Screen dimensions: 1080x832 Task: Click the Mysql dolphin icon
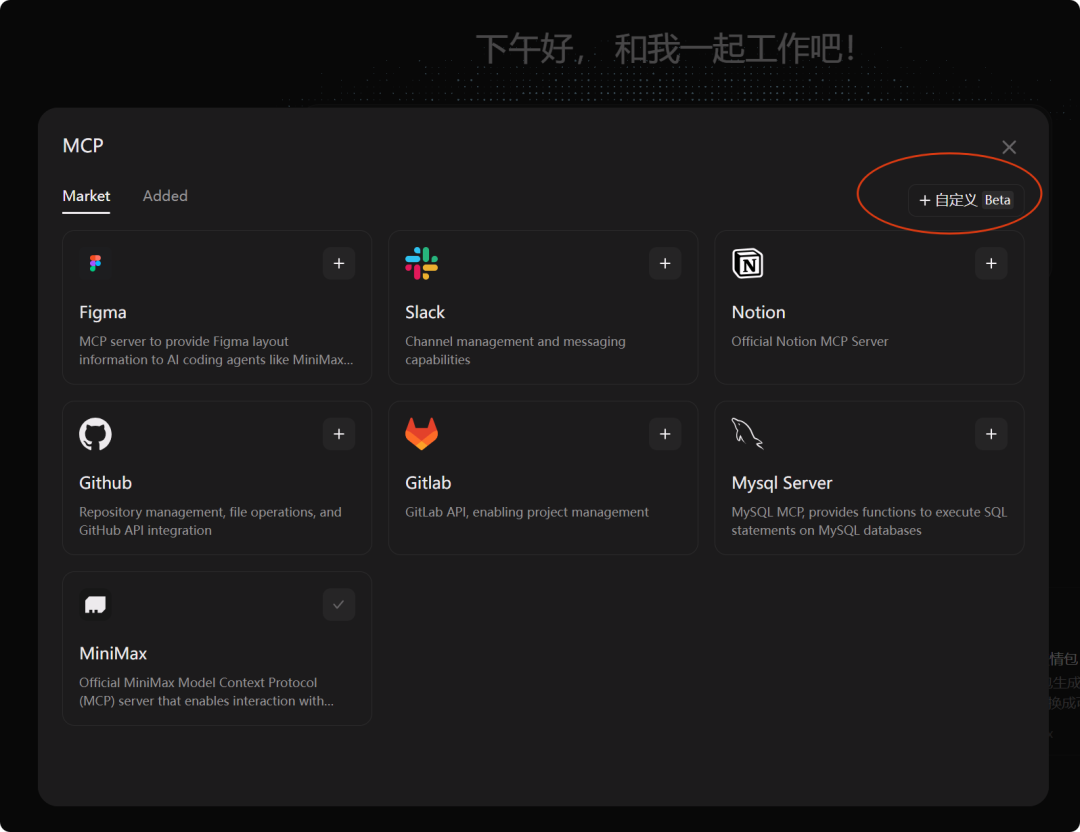click(x=747, y=434)
